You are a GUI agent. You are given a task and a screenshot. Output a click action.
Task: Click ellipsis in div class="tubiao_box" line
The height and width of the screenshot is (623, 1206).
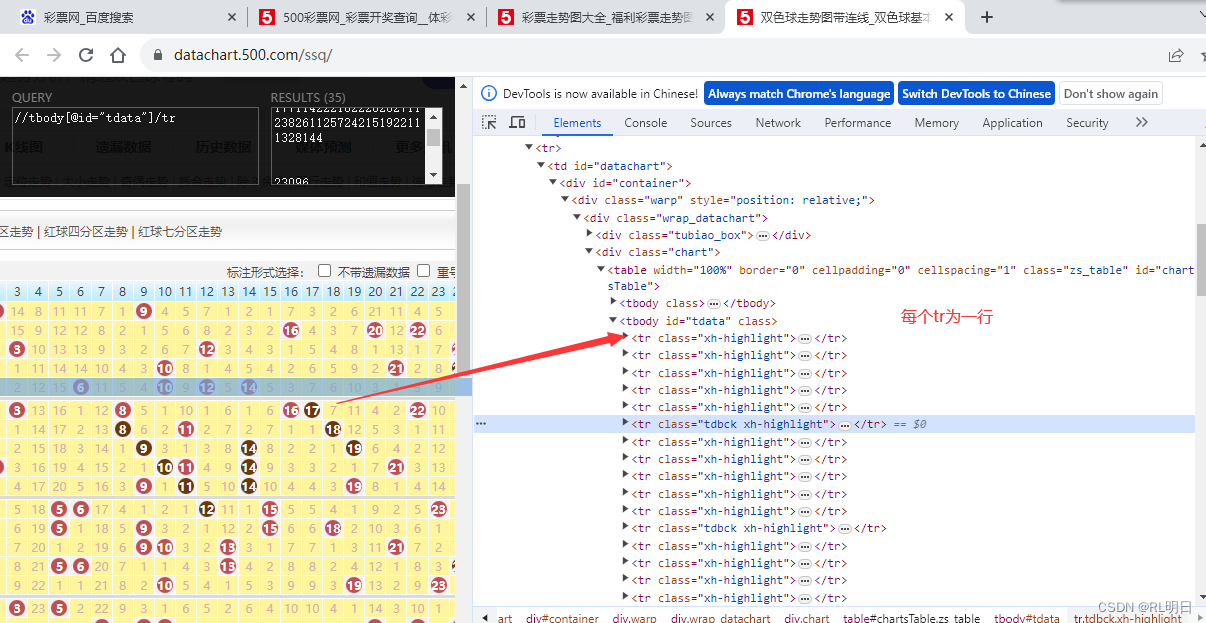pyautogui.click(x=762, y=235)
